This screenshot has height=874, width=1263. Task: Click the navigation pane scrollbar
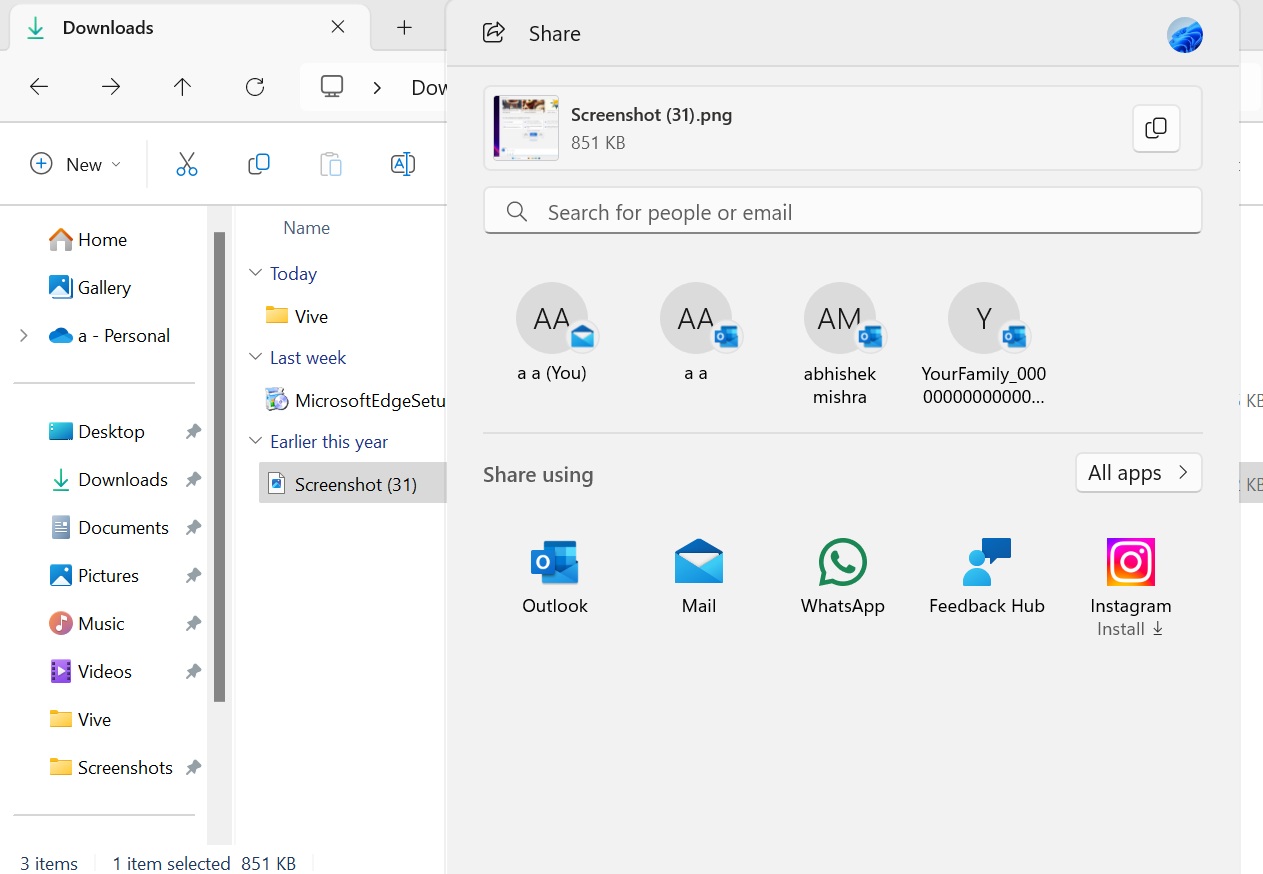coord(219,467)
